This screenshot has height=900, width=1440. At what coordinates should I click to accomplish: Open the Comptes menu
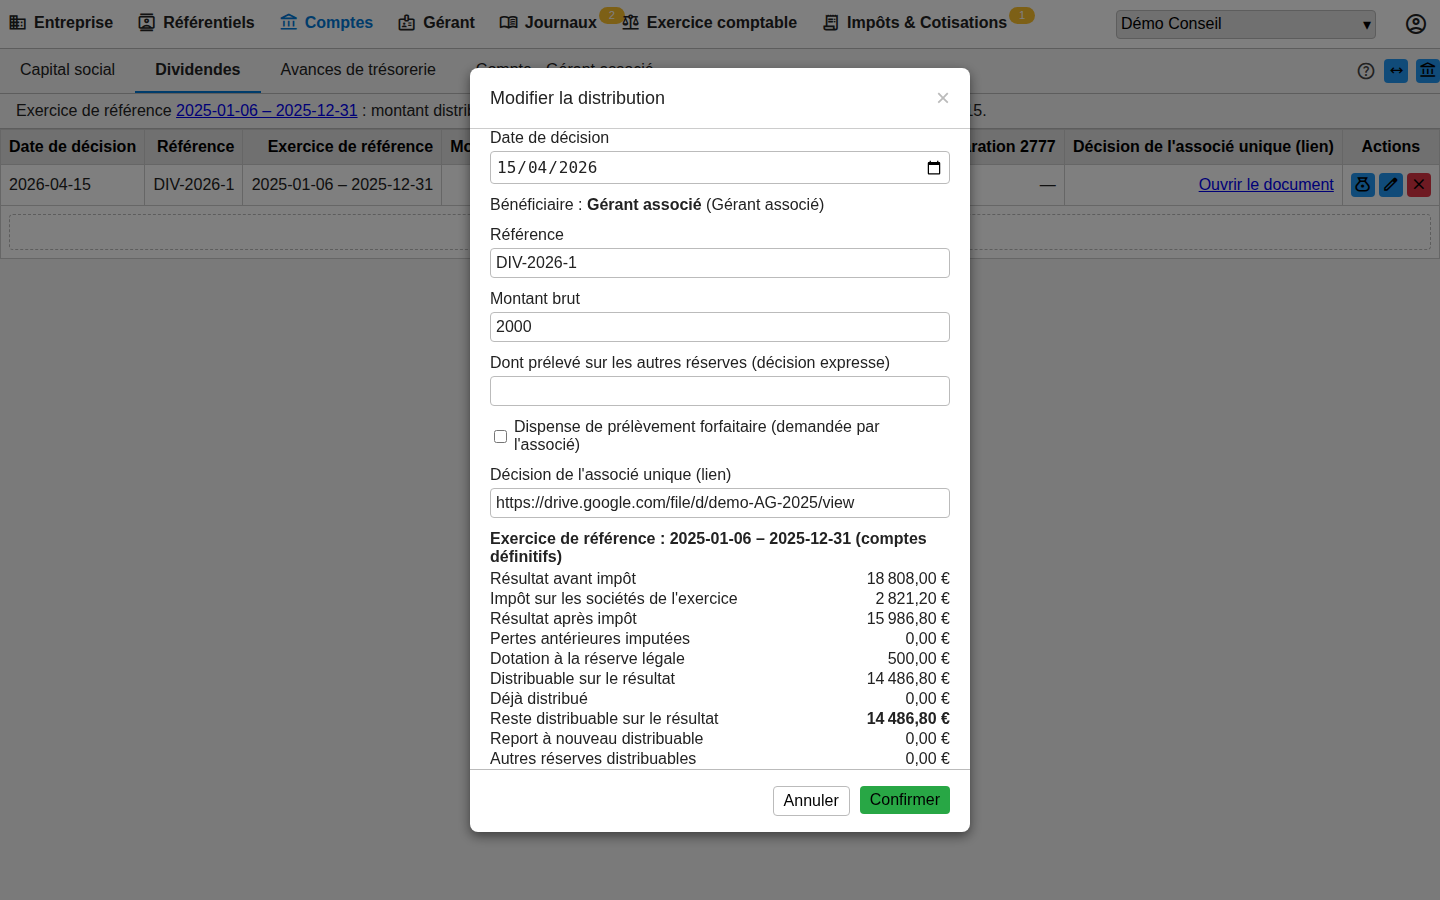pos(326,23)
